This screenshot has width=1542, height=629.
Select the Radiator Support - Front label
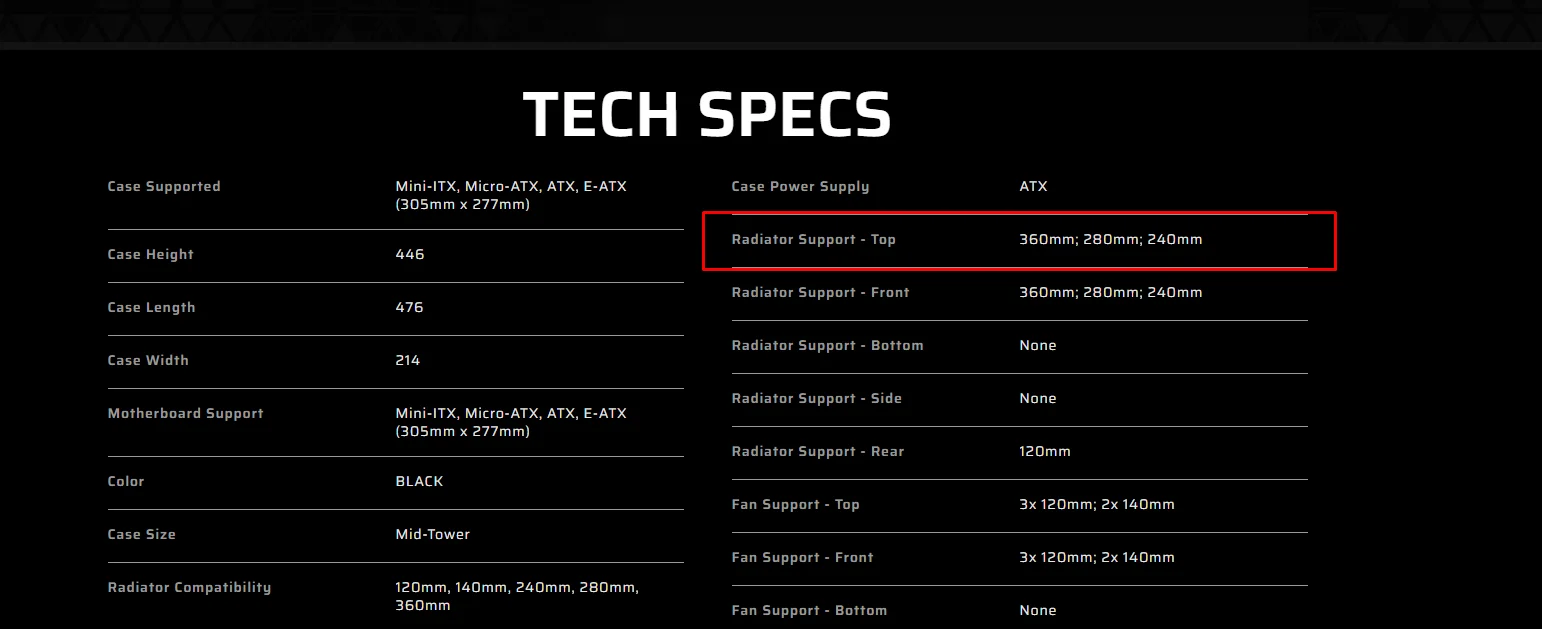click(x=820, y=292)
